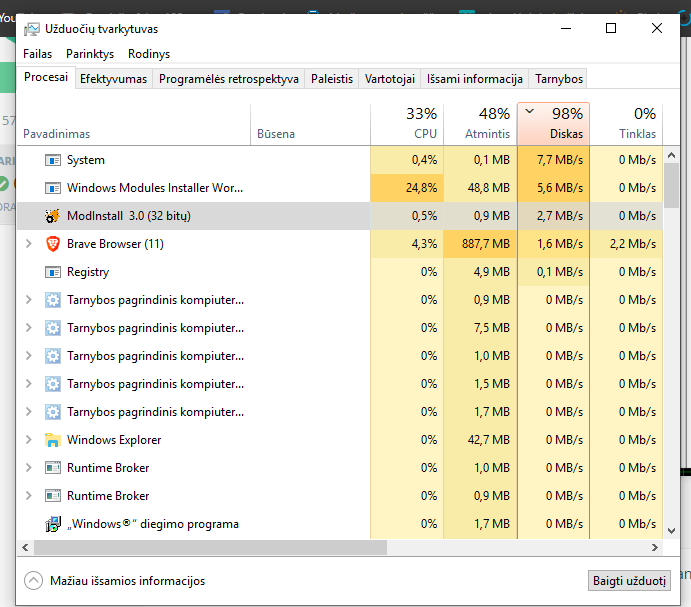This screenshot has height=607, width=691.
Task: Select the Procesai tab
Action: pyautogui.click(x=46, y=77)
